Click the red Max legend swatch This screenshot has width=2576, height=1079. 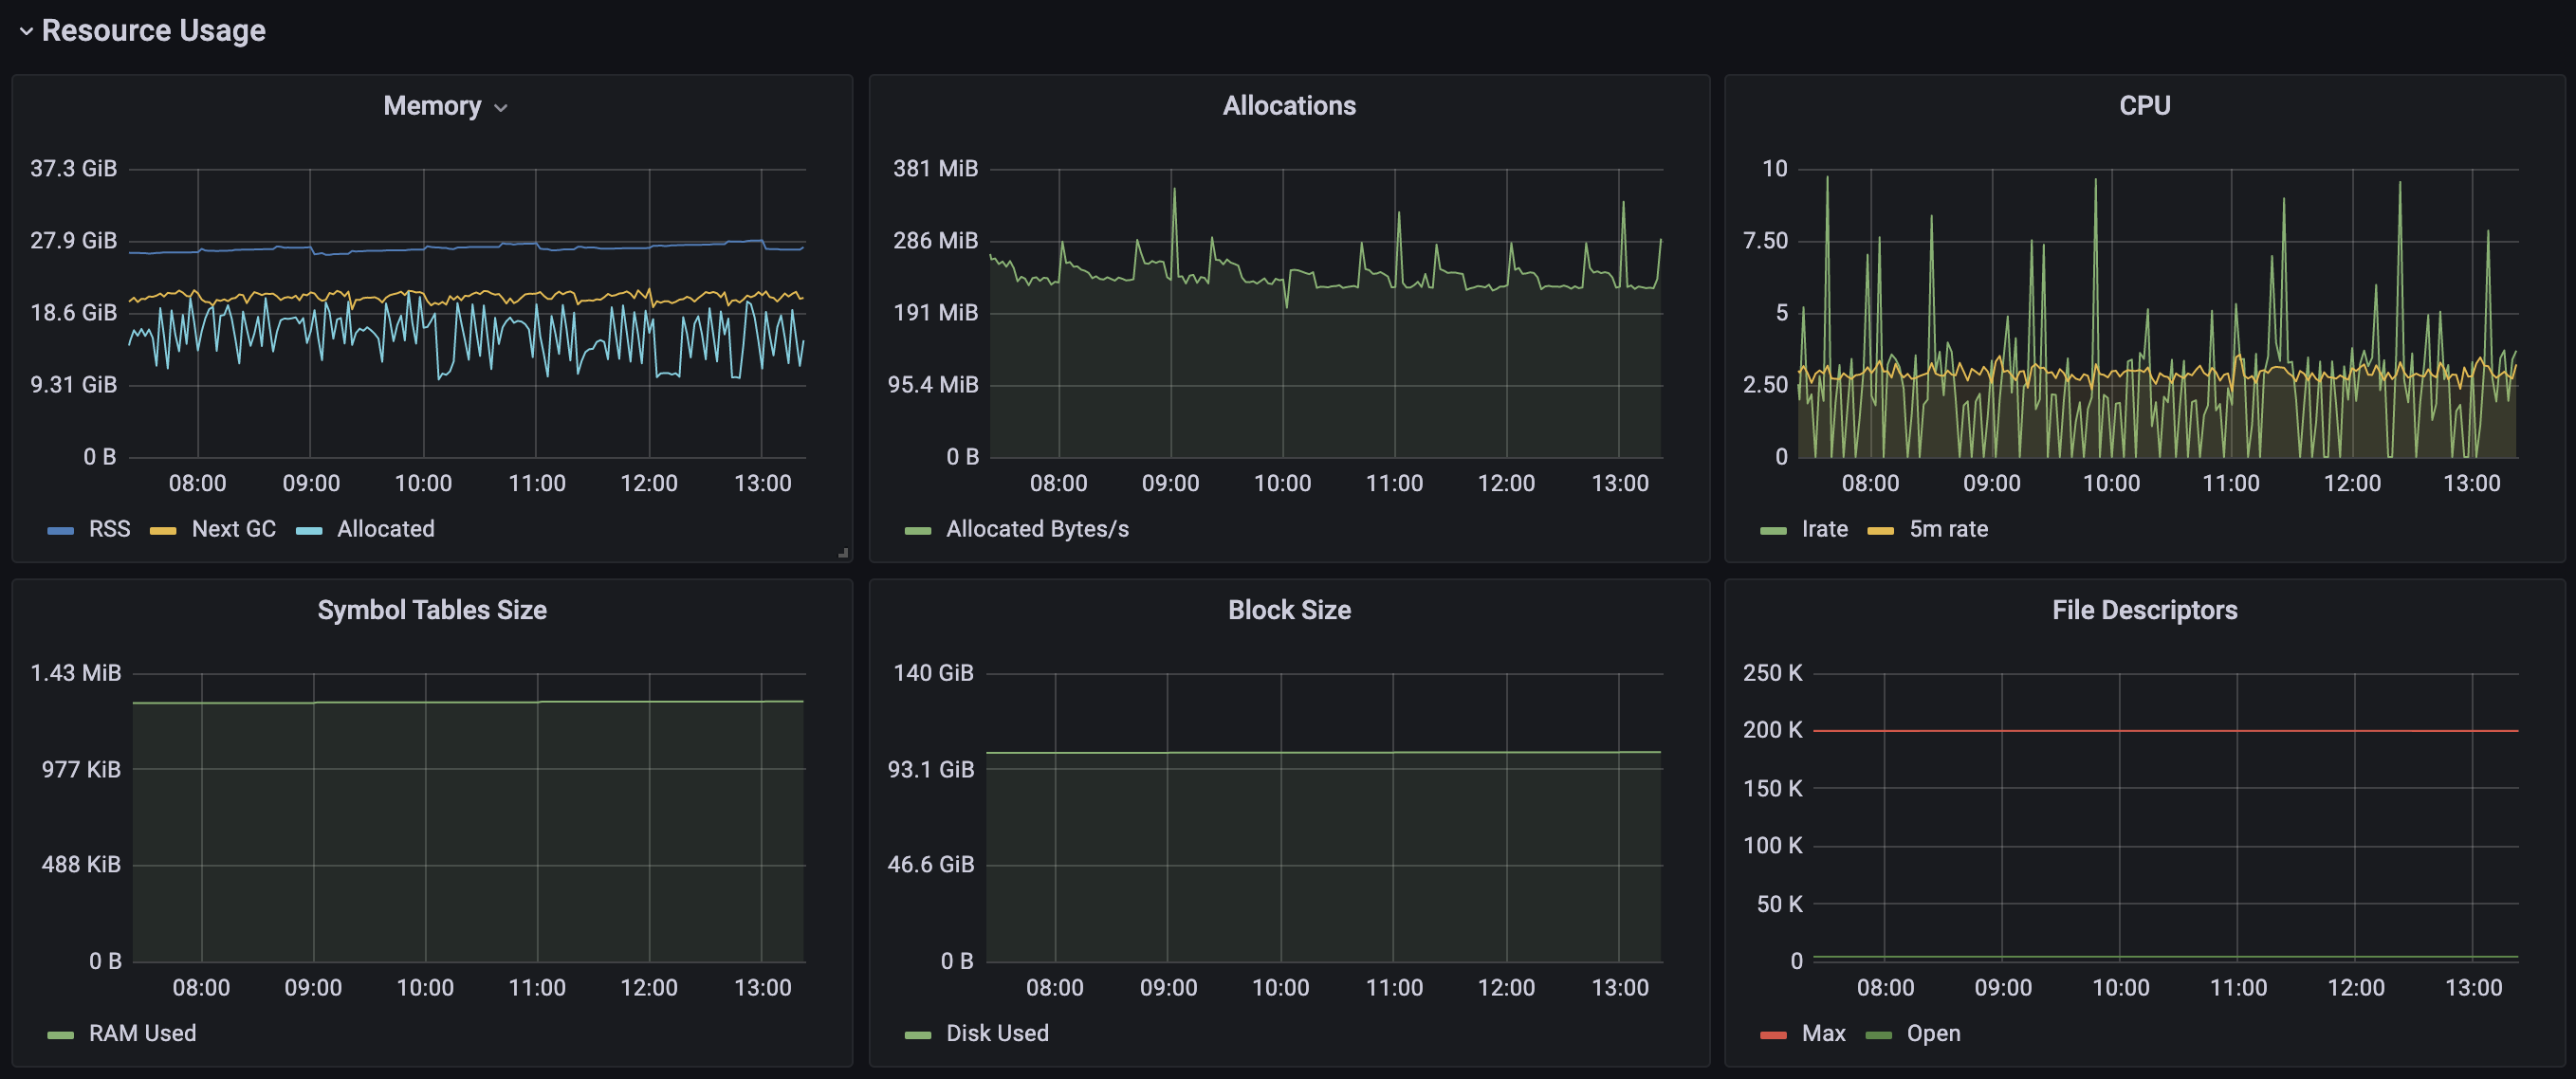[1773, 1035]
